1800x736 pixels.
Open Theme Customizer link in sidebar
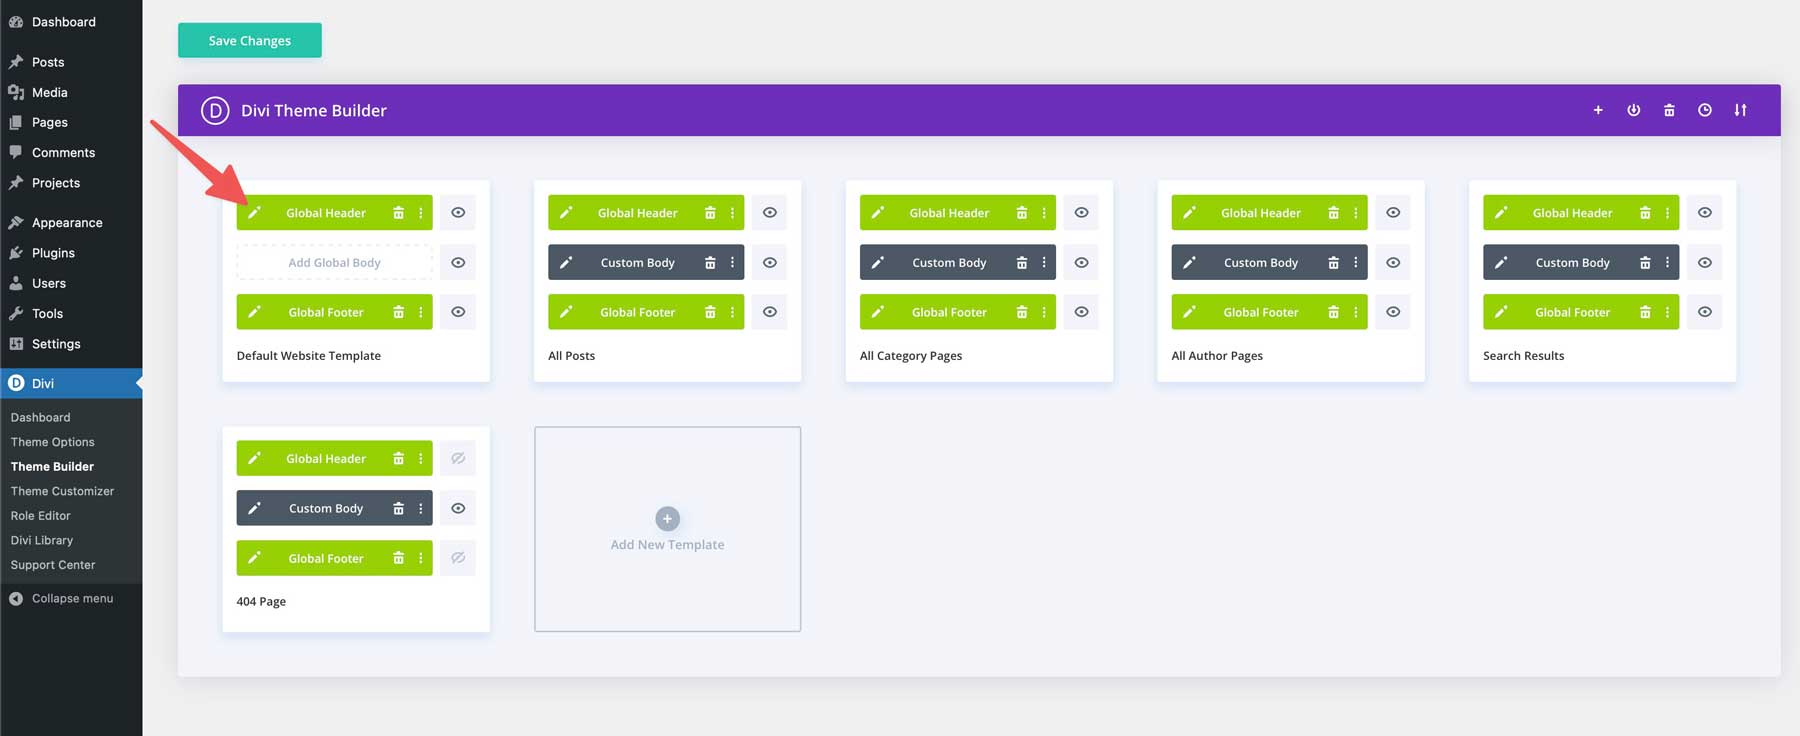62,491
